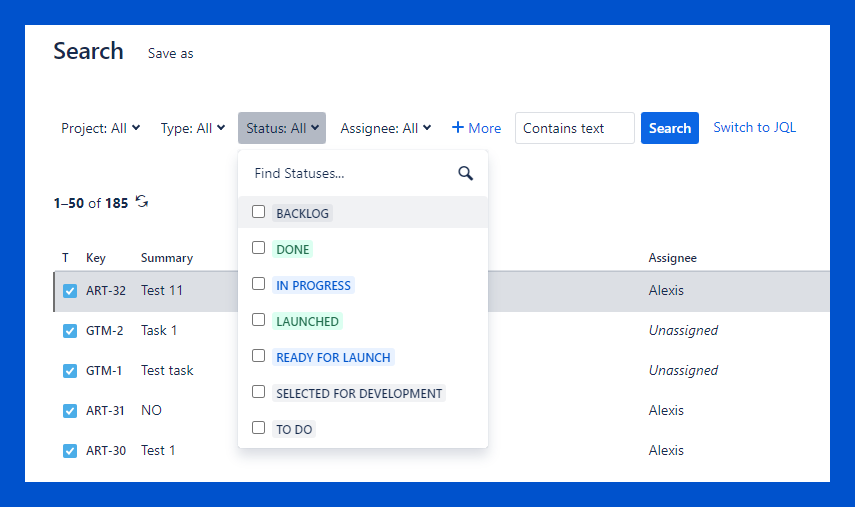Click the 1–50 of 185 results count
Image resolution: width=855 pixels, height=507 pixels.
click(x=91, y=203)
